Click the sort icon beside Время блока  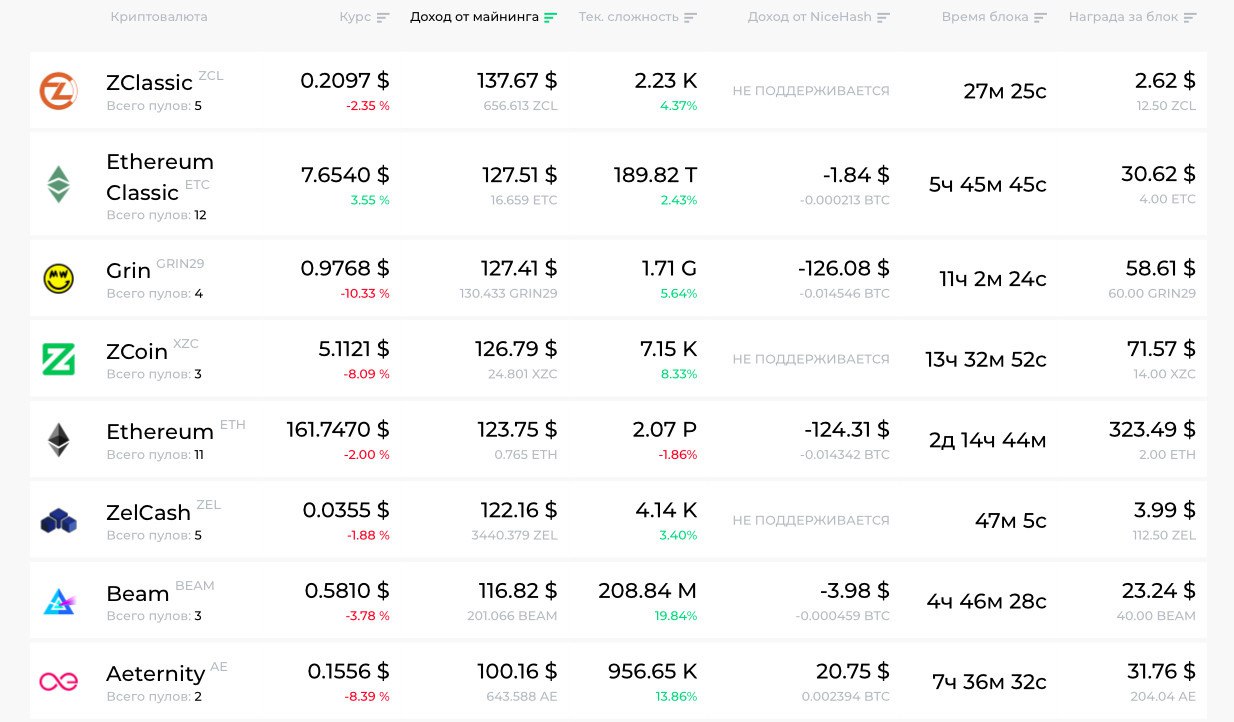1040,18
